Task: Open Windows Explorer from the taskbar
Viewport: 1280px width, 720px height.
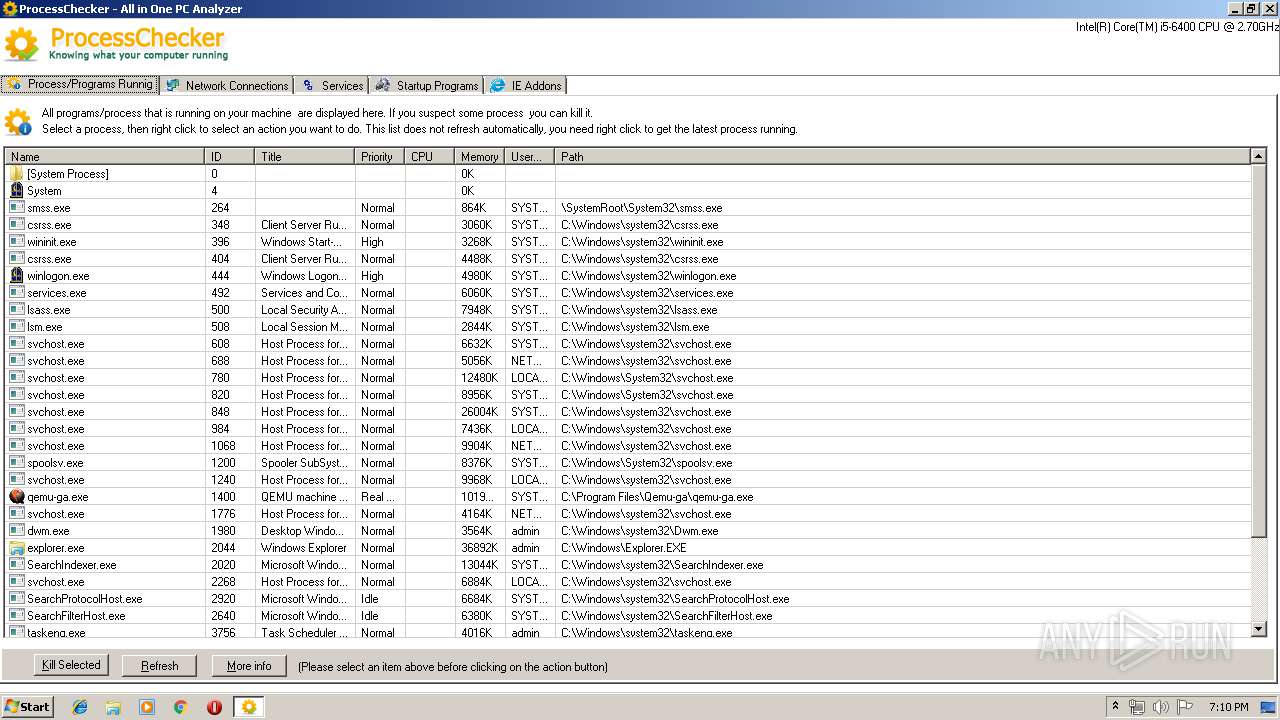Action: 113,707
